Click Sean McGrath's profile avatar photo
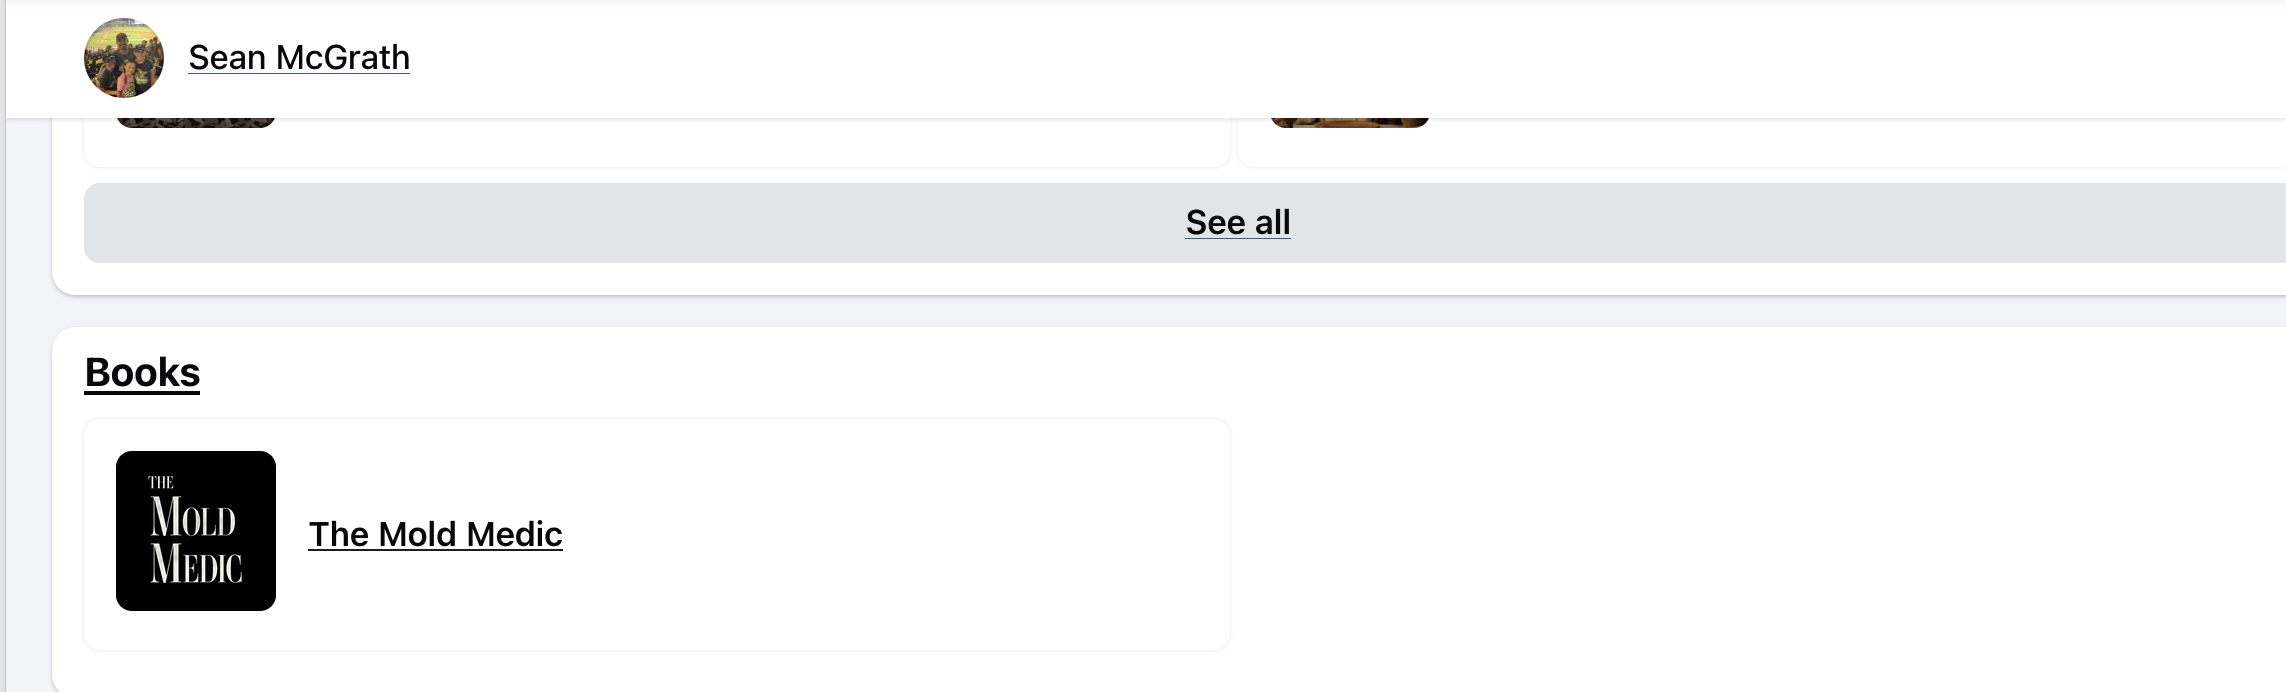 (124, 58)
